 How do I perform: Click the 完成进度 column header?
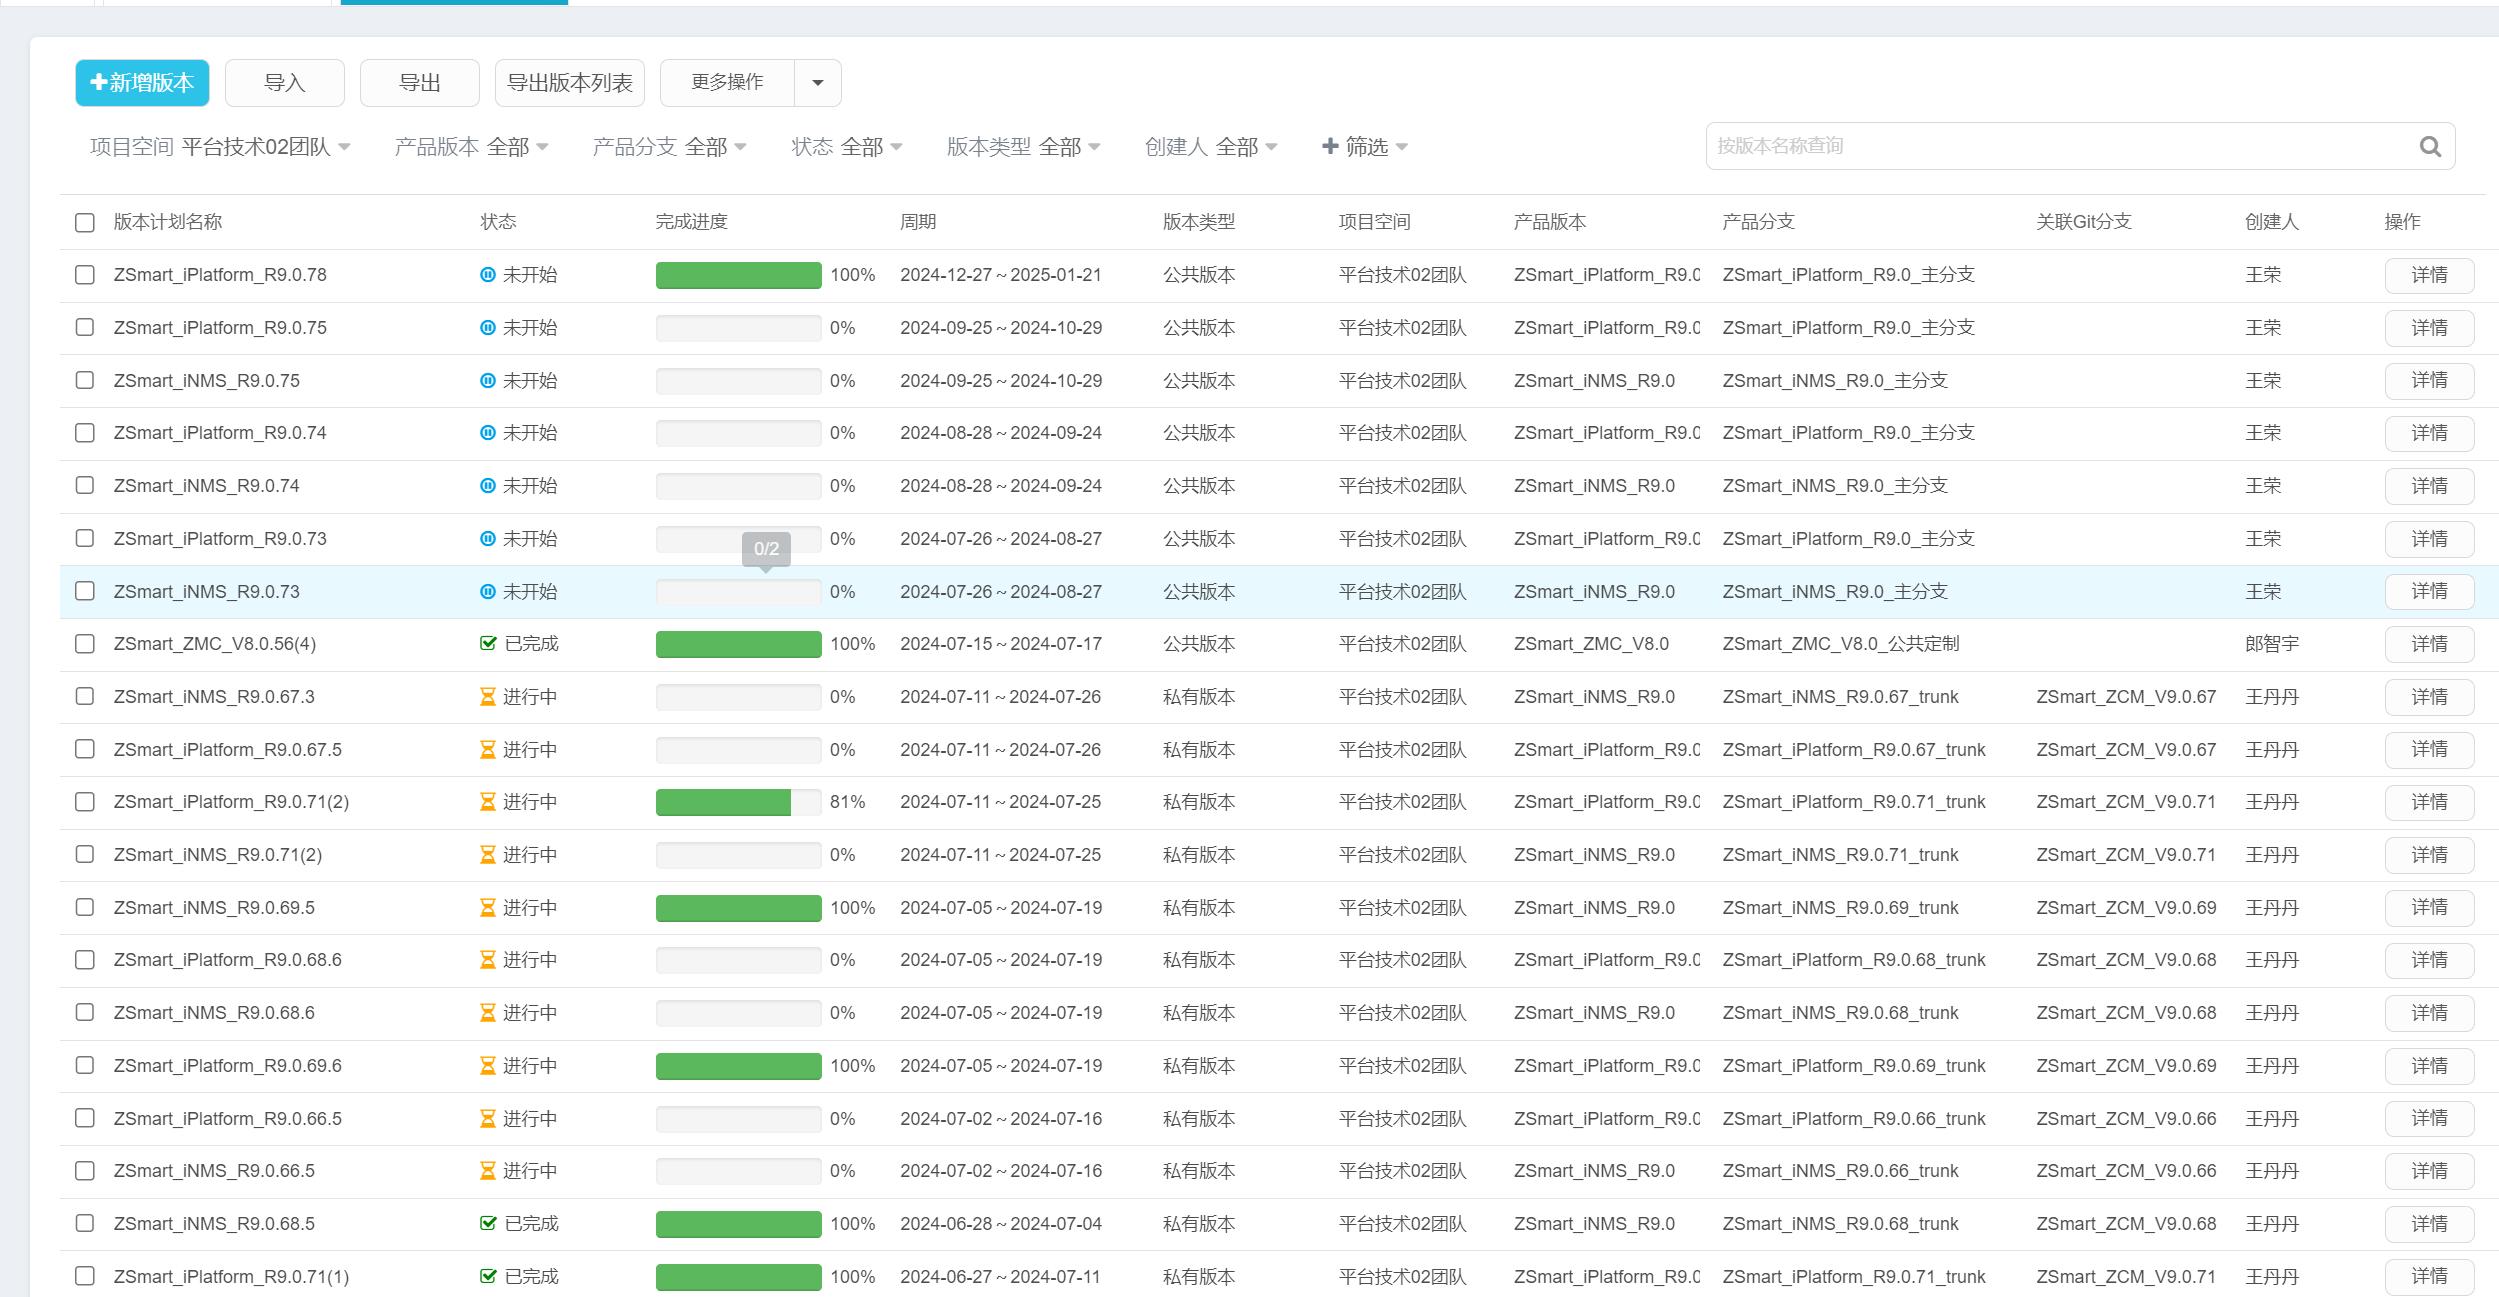click(692, 222)
